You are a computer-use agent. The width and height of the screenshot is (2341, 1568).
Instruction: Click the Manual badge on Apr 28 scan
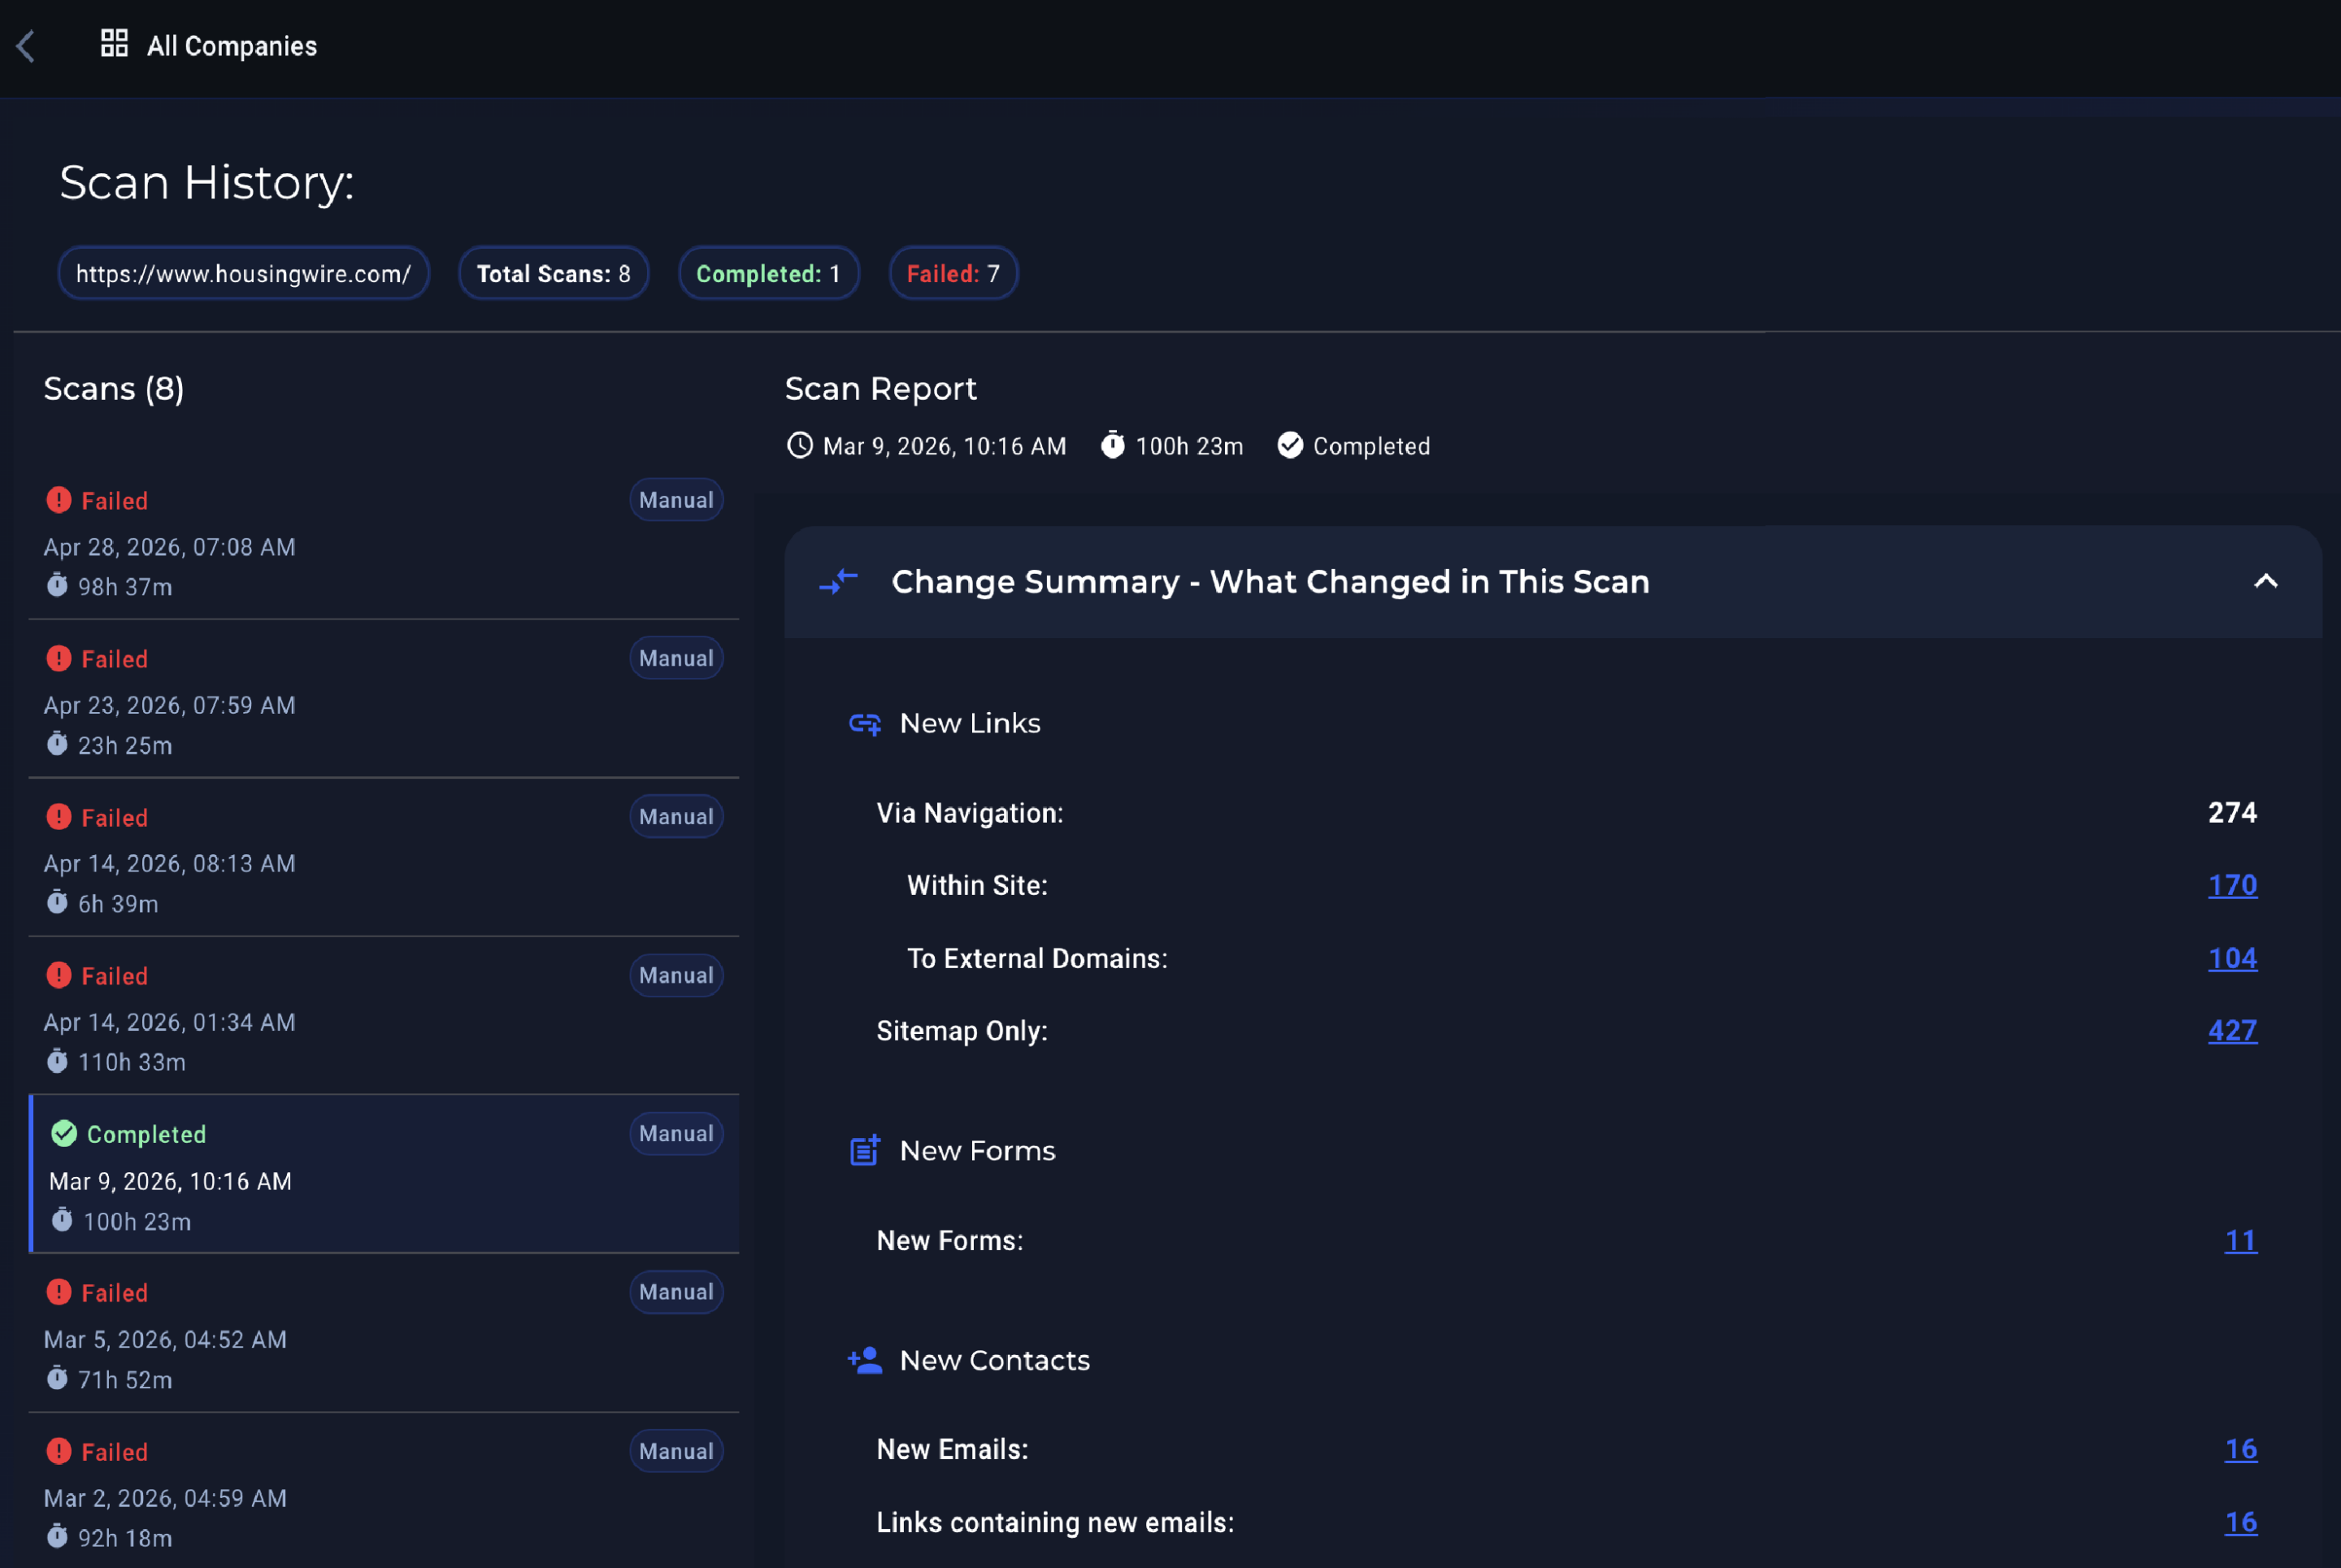pyautogui.click(x=676, y=500)
